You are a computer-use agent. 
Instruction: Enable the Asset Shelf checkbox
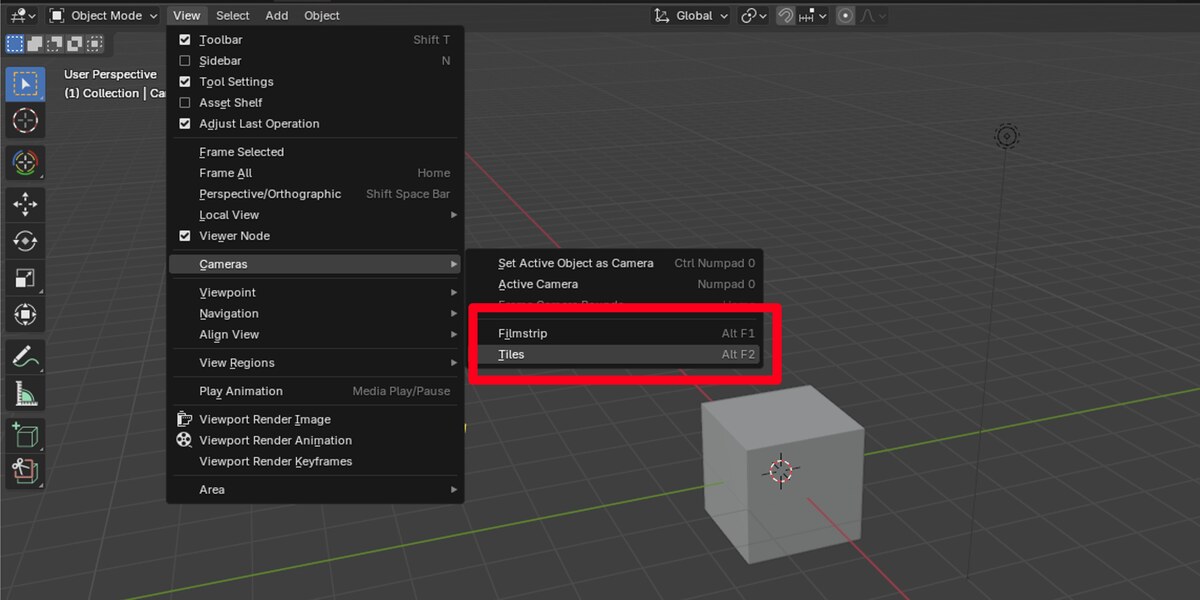pos(184,103)
